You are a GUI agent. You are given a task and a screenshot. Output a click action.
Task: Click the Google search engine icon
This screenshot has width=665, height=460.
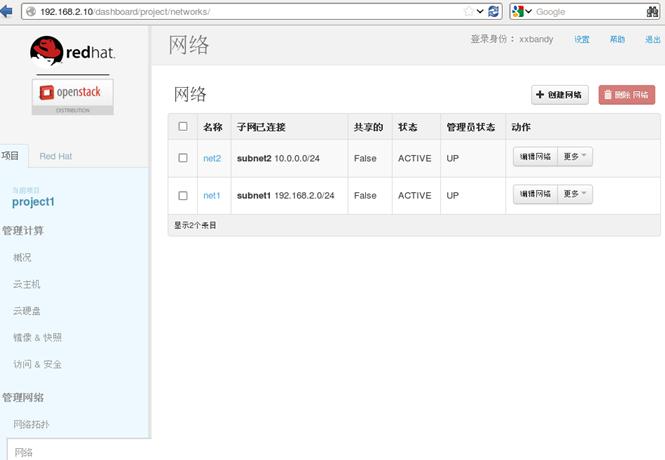(x=518, y=11)
